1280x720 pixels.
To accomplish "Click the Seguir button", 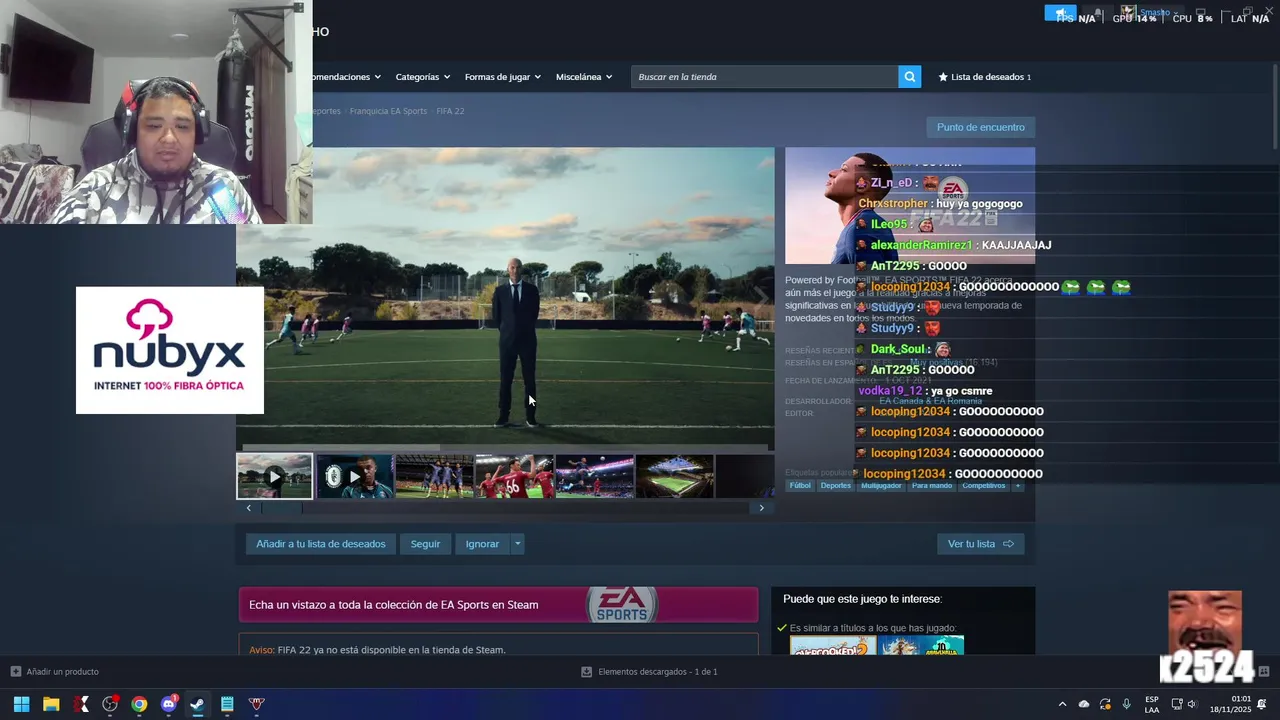I will point(425,544).
